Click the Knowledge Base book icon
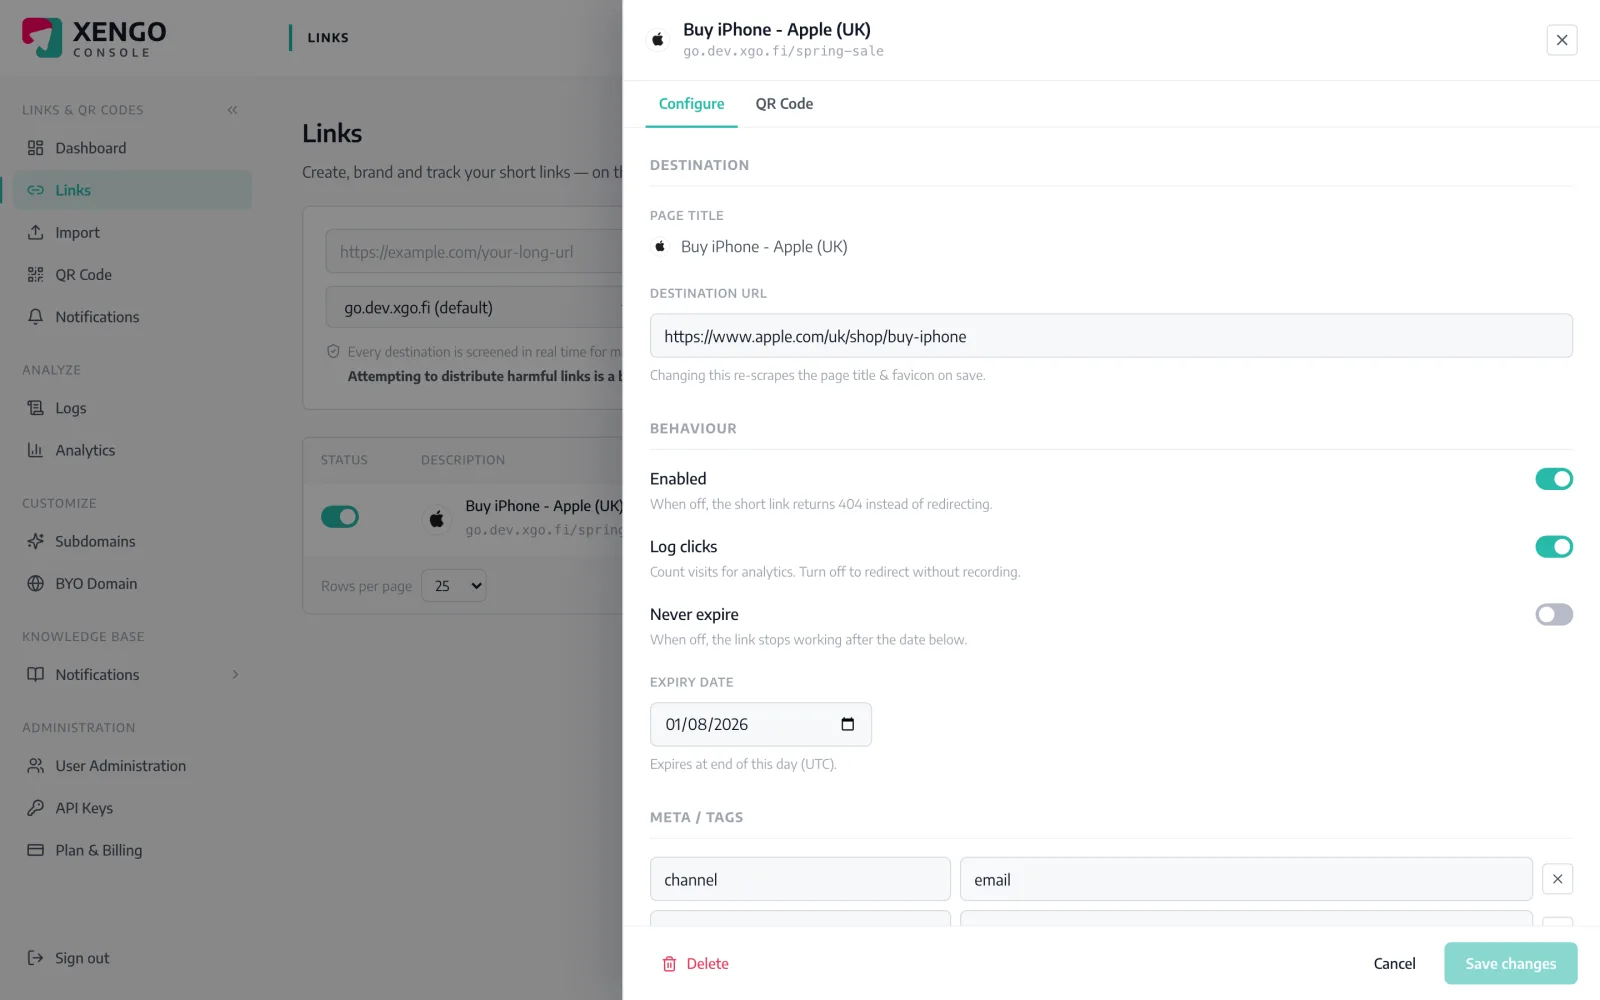 [35, 674]
